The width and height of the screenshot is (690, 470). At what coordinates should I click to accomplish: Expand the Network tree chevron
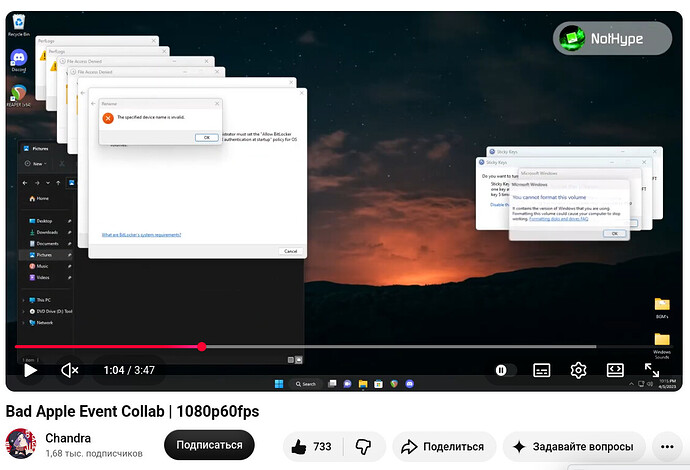coord(24,323)
